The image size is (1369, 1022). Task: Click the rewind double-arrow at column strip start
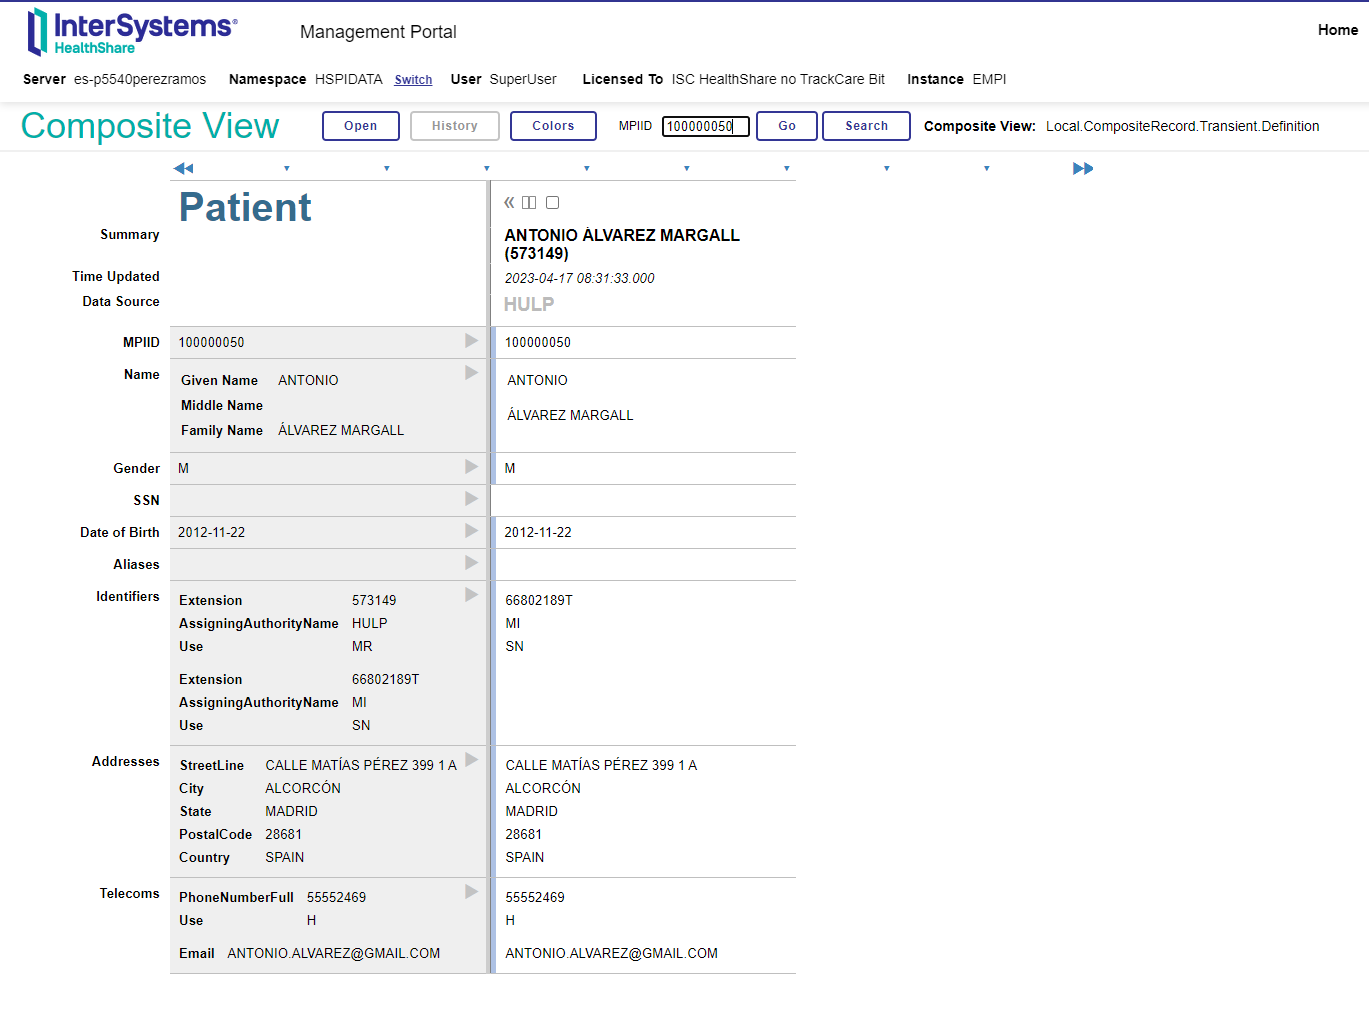tap(183, 169)
